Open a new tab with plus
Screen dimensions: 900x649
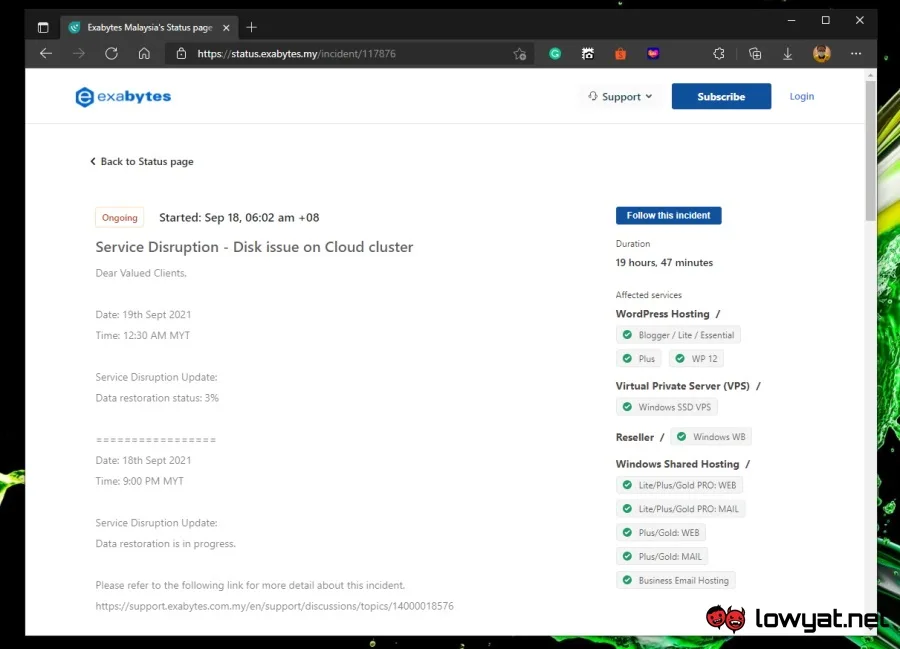[x=251, y=27]
